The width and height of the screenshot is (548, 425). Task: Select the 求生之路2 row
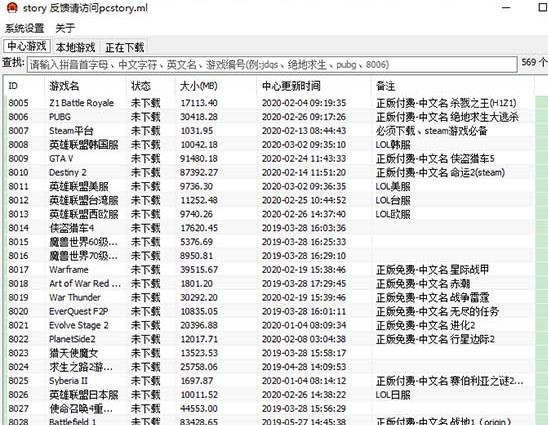point(269,367)
